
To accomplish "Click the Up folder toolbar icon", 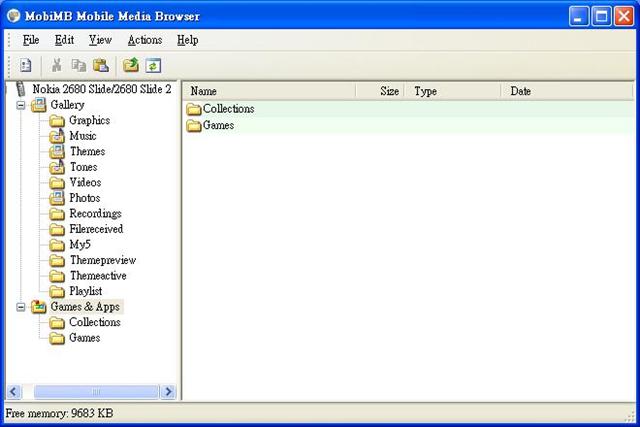I will 131,66.
